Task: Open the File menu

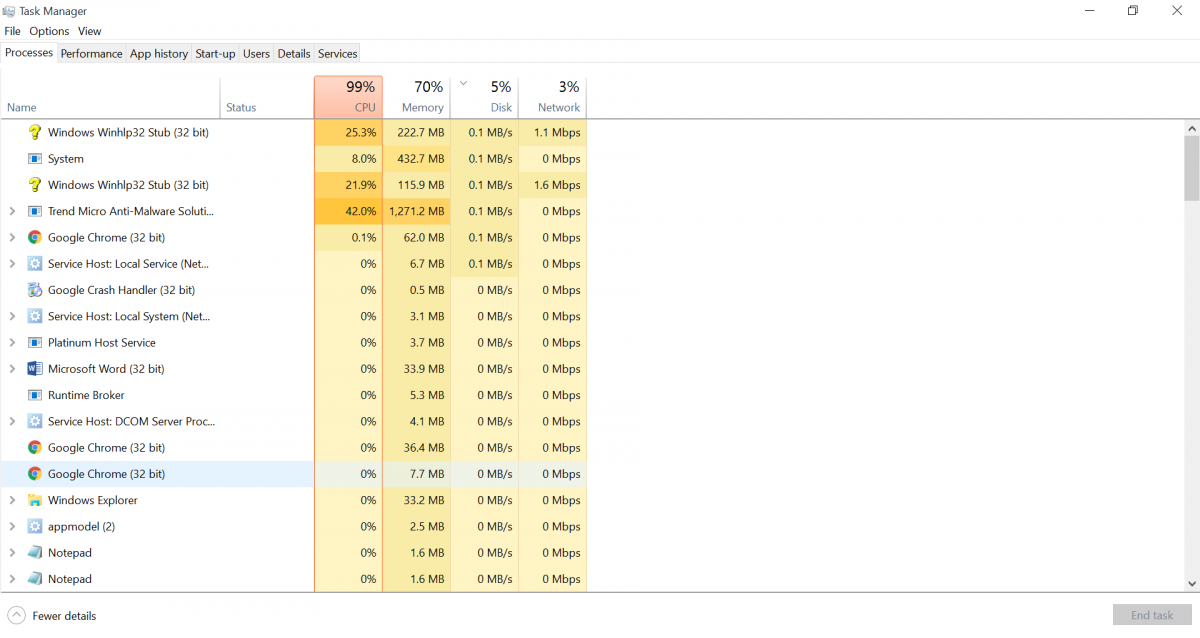Action: pos(13,31)
